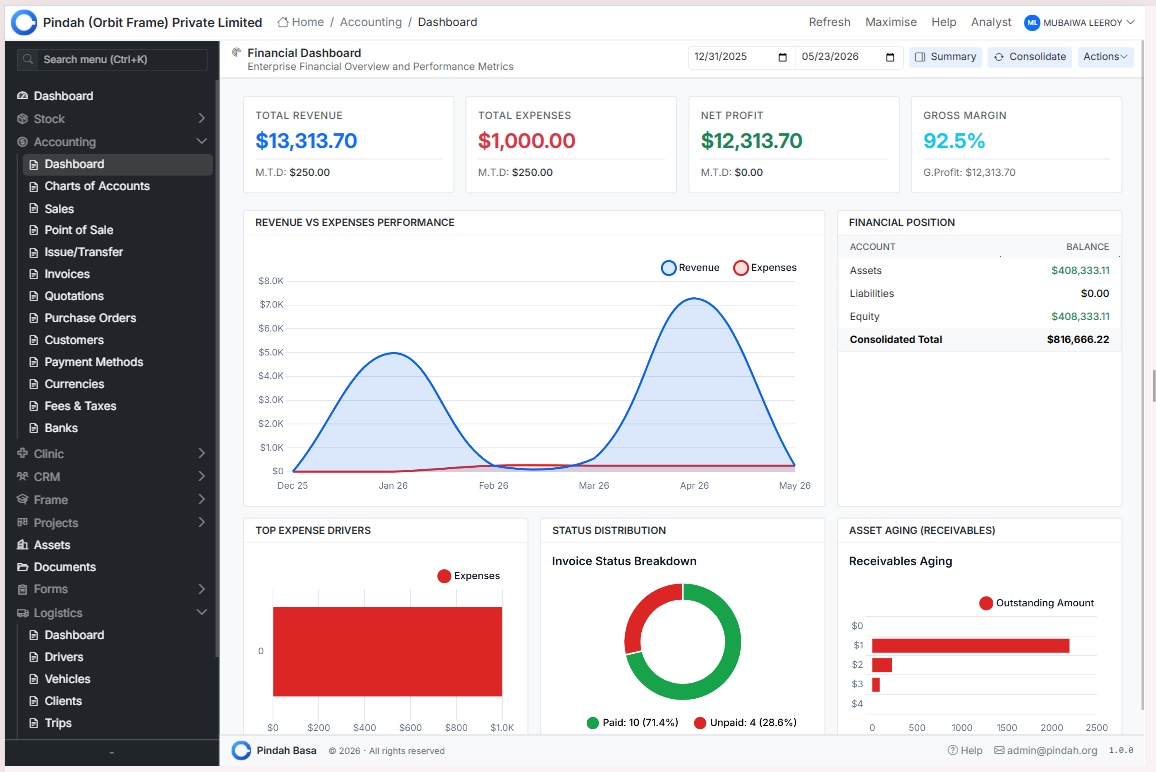Viewport: 1156px width, 772px height.
Task: Focus the Search menu input field
Action: pyautogui.click(x=112, y=60)
